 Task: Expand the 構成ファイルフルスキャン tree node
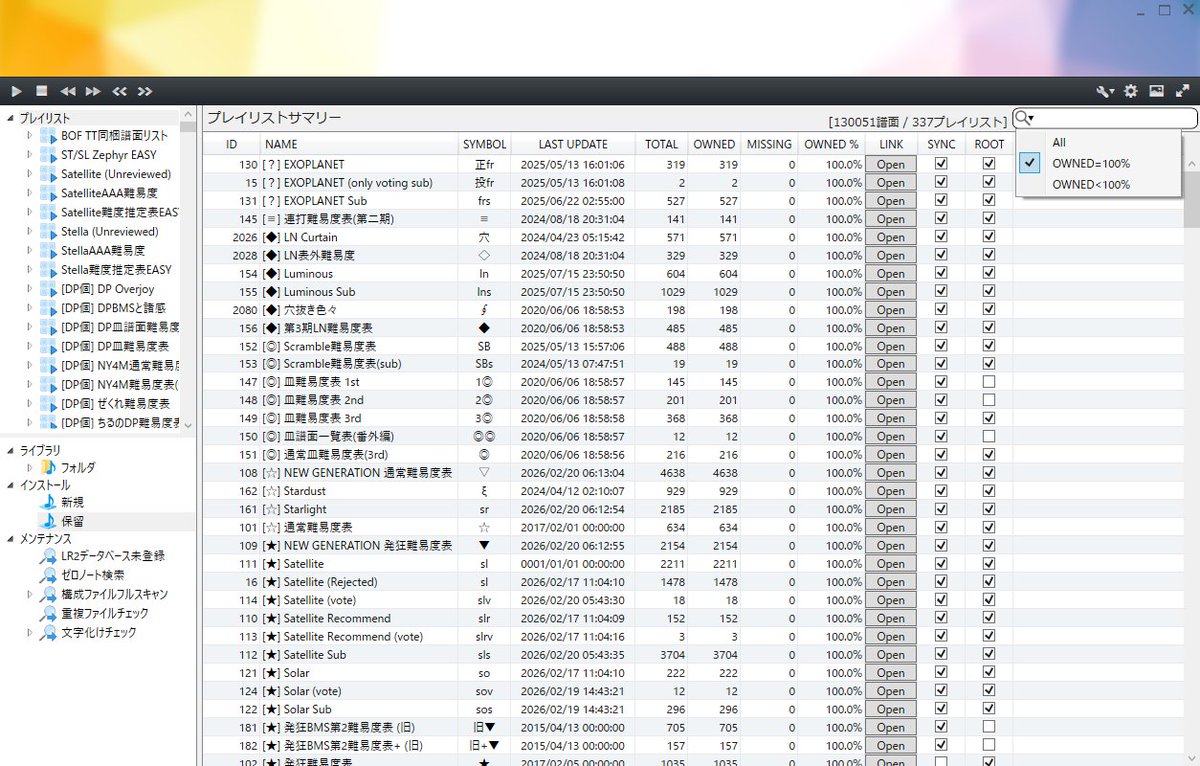pyautogui.click(x=29, y=594)
